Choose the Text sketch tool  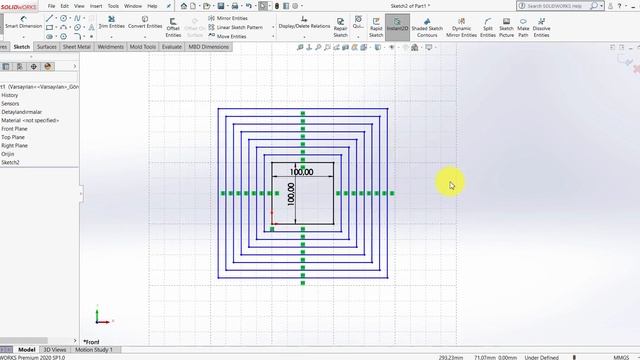91,27
